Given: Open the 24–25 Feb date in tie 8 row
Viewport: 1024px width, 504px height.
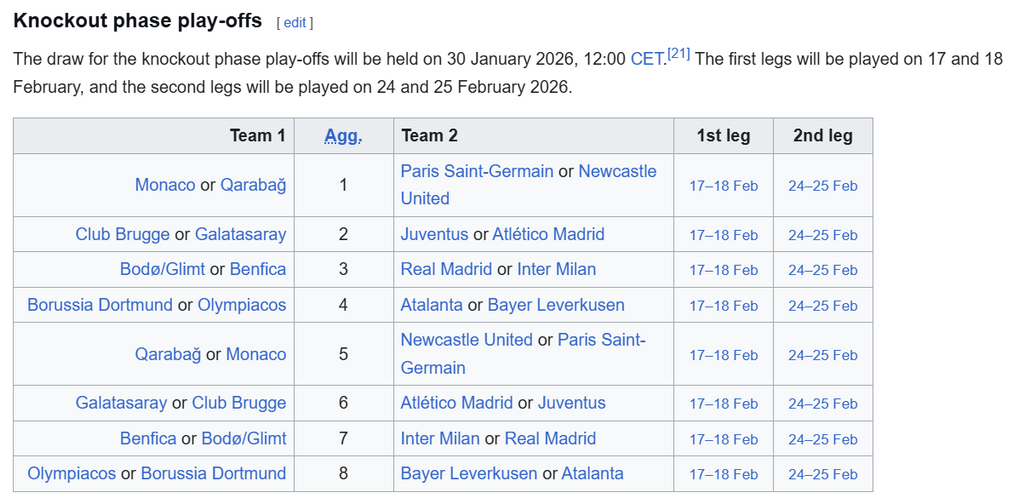Looking at the screenshot, I should click(822, 474).
